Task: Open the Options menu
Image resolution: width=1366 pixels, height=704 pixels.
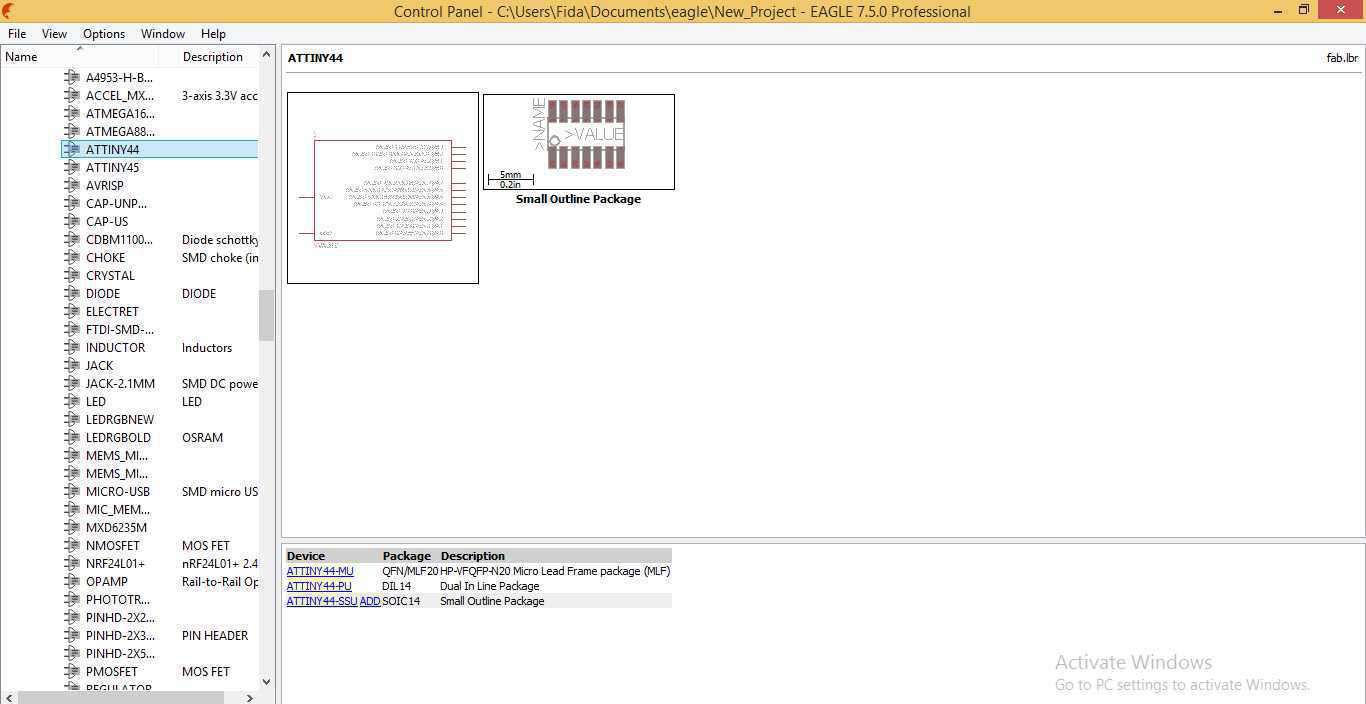Action: (104, 33)
